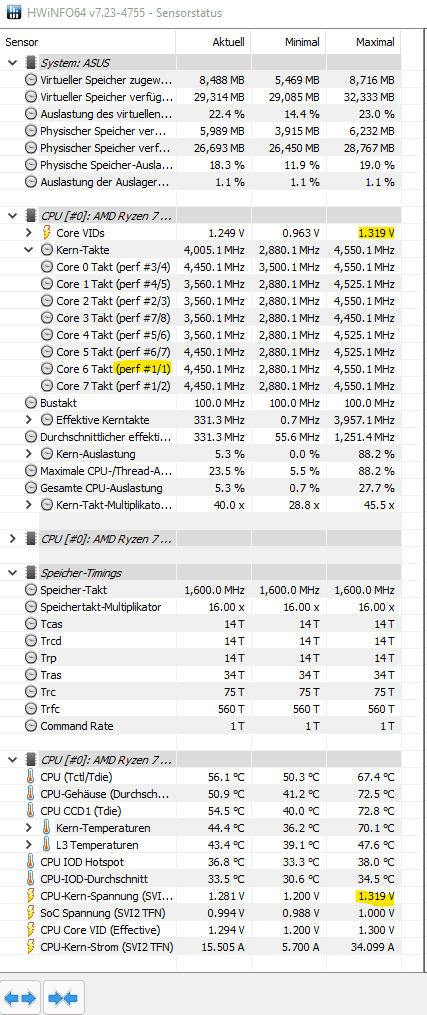Click the HWiNFO64 app icon in title bar
Viewport: 427px width, 1015px height.
point(10,12)
